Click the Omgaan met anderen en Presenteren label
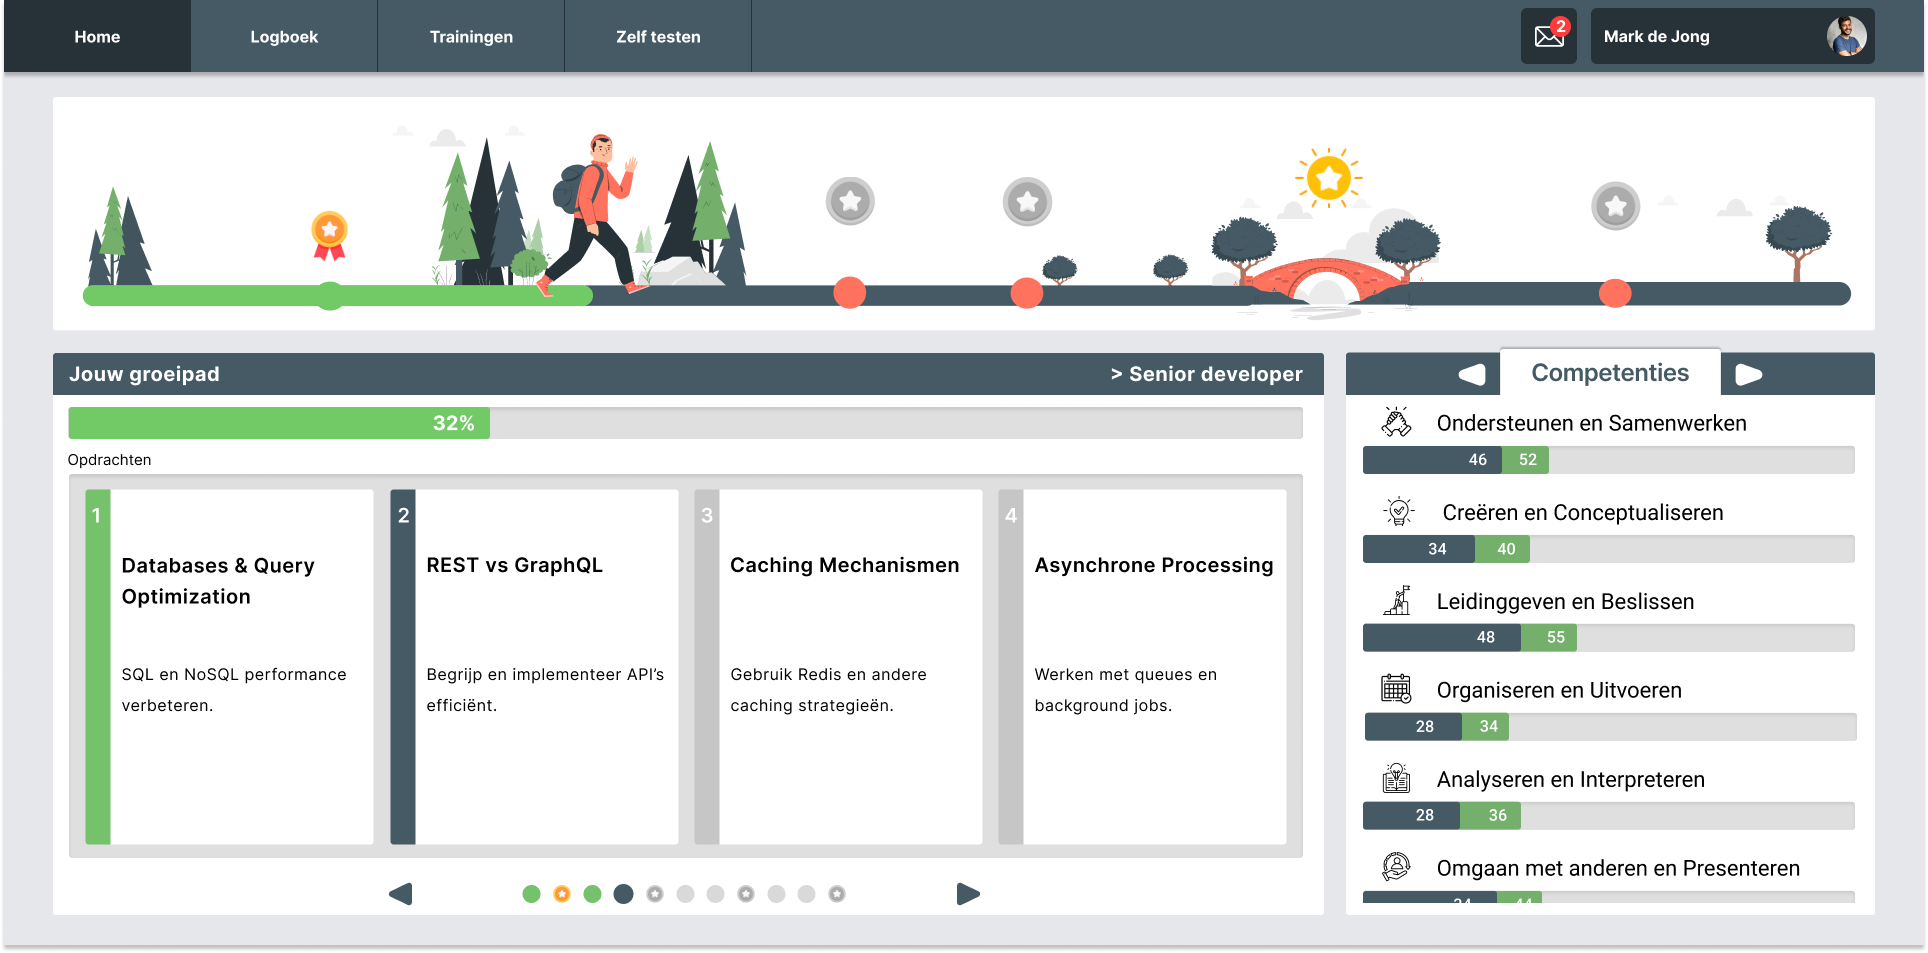The image size is (1928, 953). tap(1618, 868)
